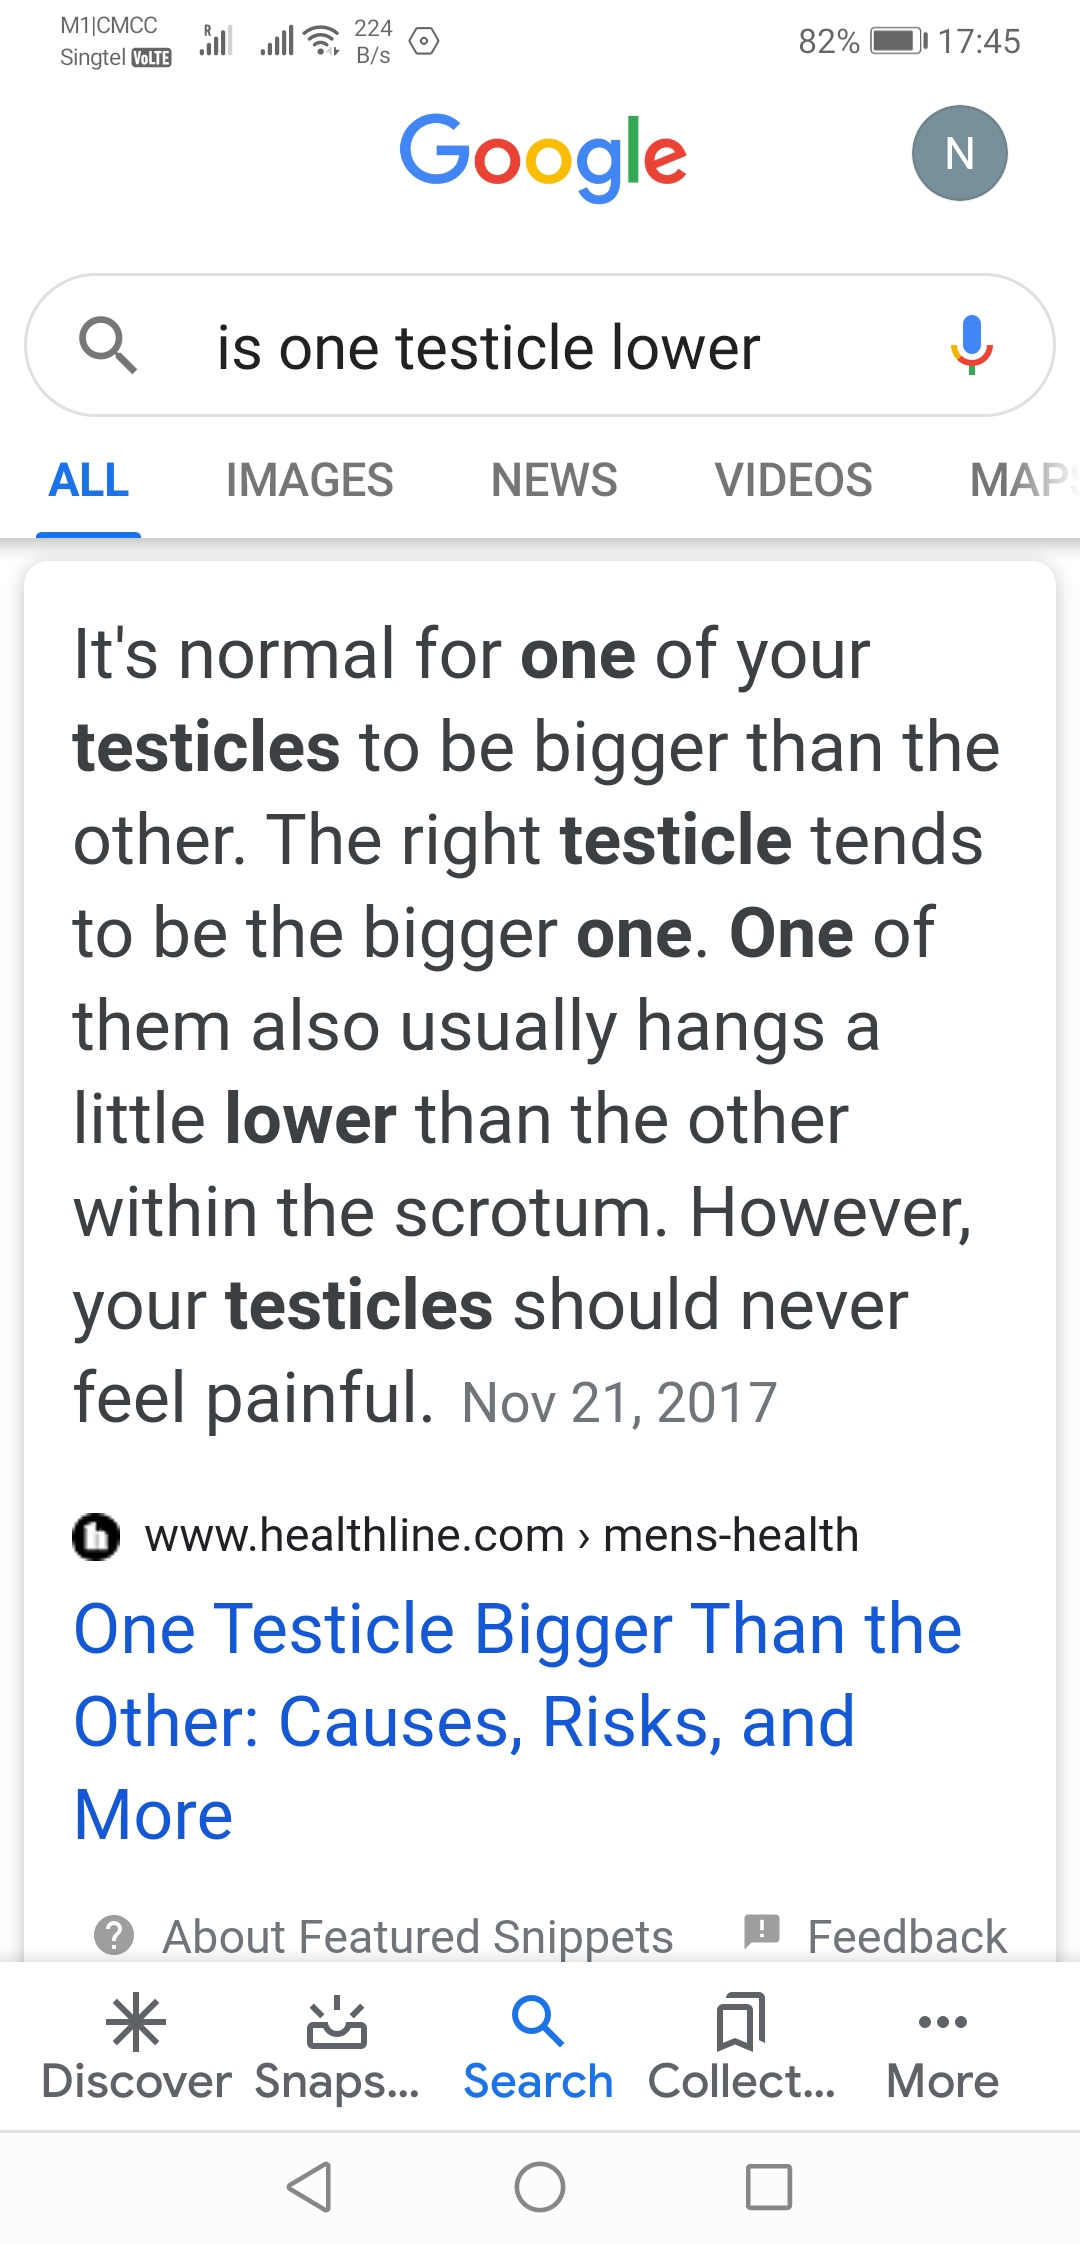
Task: Tap the Google logo
Action: pyautogui.click(x=543, y=157)
